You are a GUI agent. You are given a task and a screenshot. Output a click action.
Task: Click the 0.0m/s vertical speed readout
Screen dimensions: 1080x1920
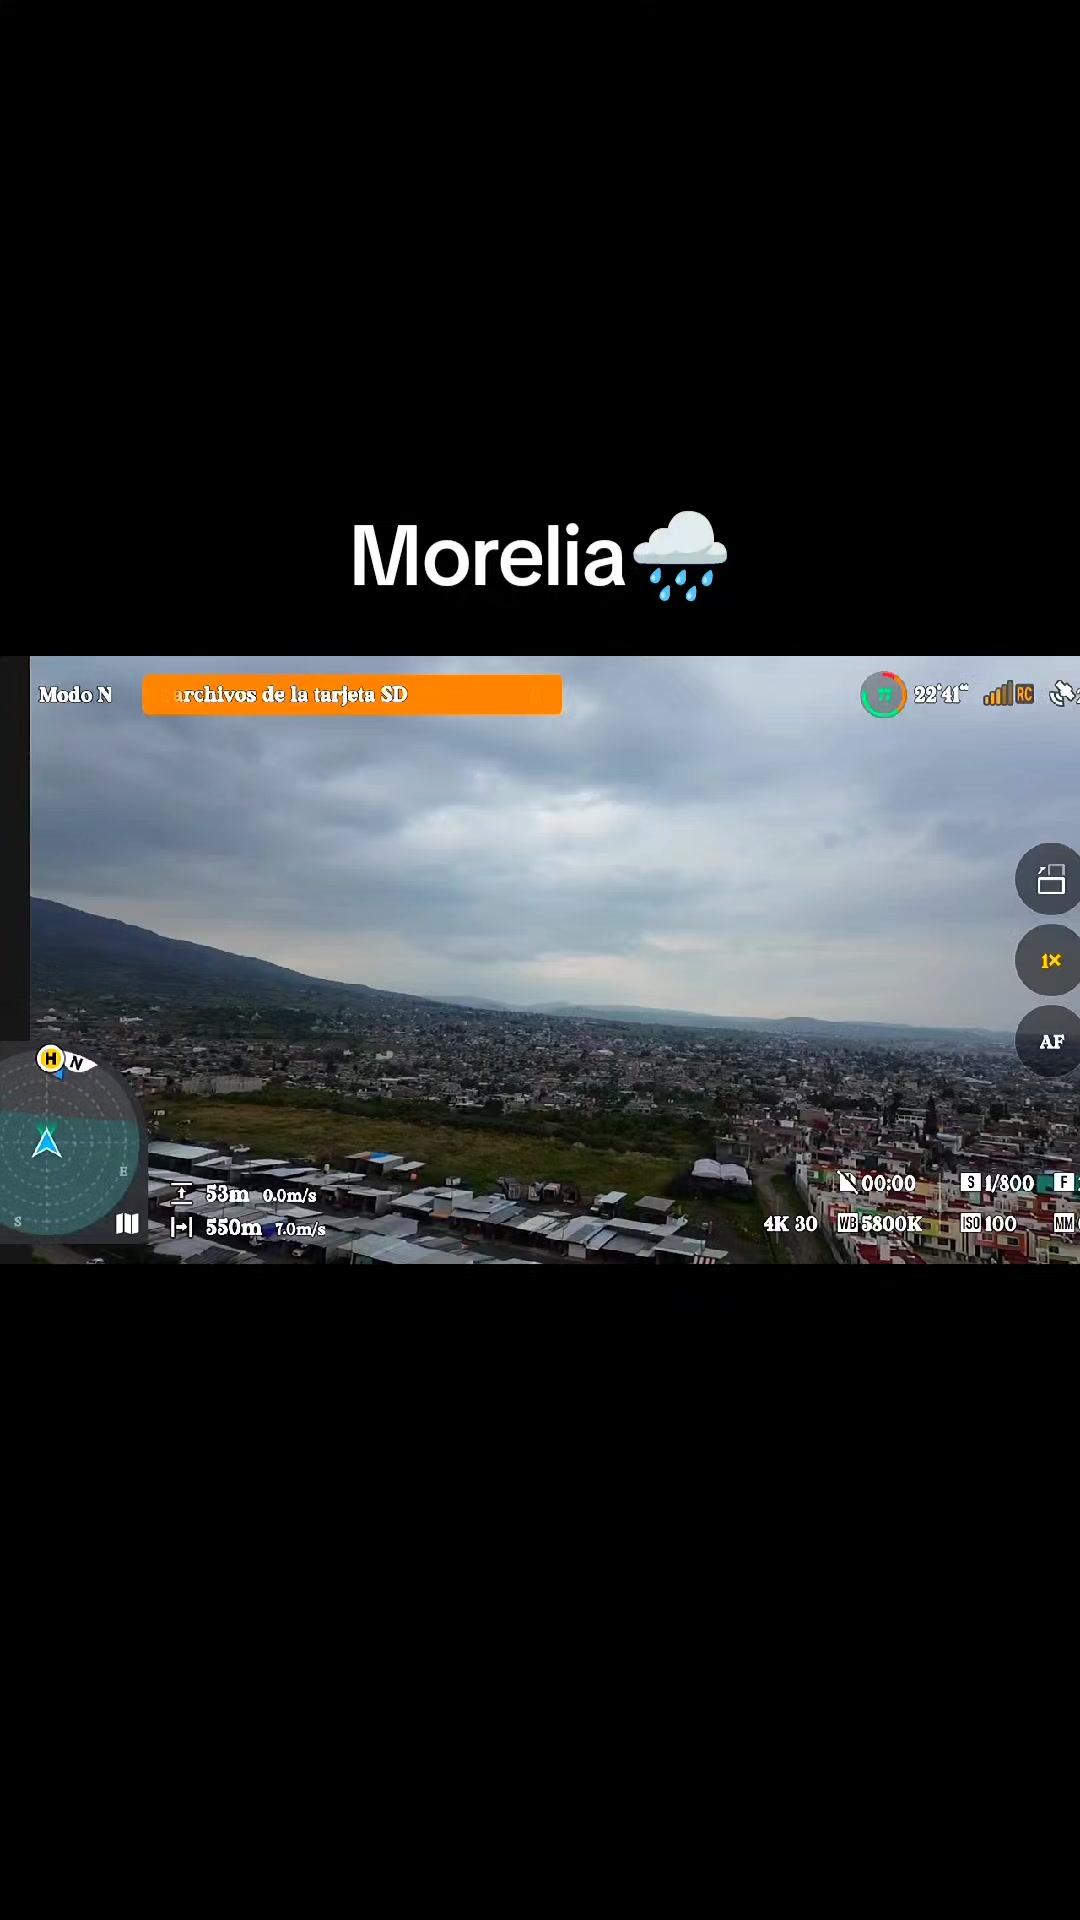(x=289, y=1195)
